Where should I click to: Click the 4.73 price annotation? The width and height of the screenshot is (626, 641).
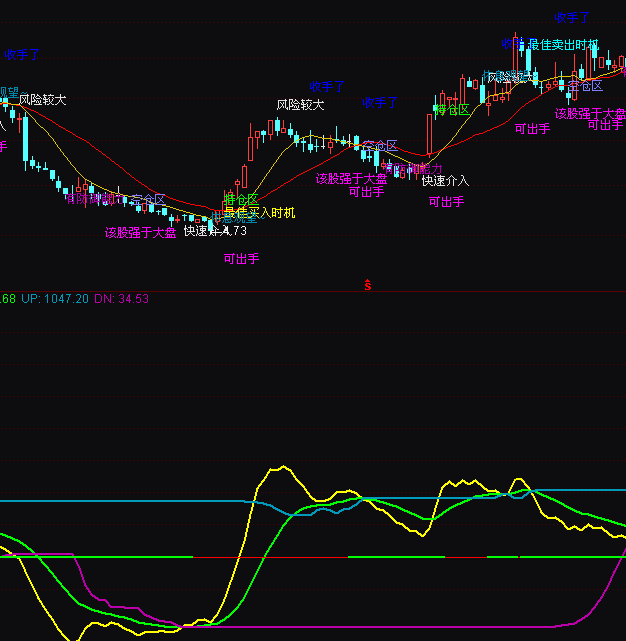click(233, 231)
